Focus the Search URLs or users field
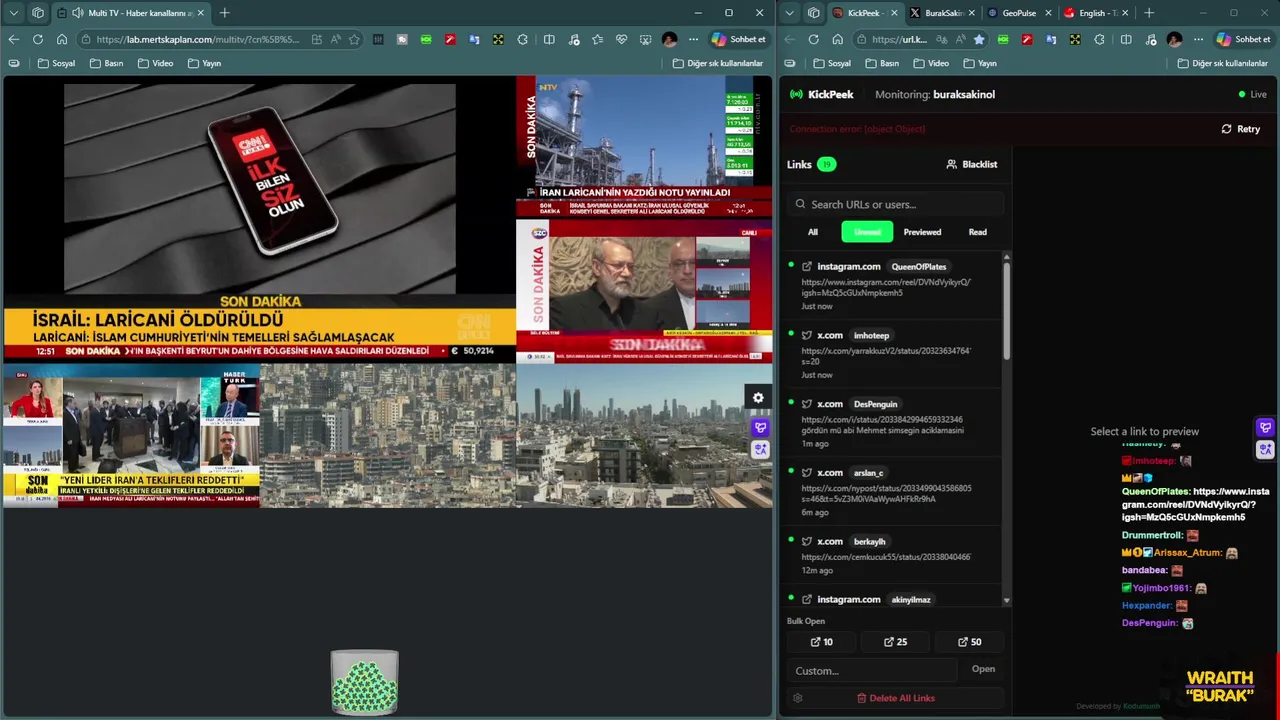 896,204
